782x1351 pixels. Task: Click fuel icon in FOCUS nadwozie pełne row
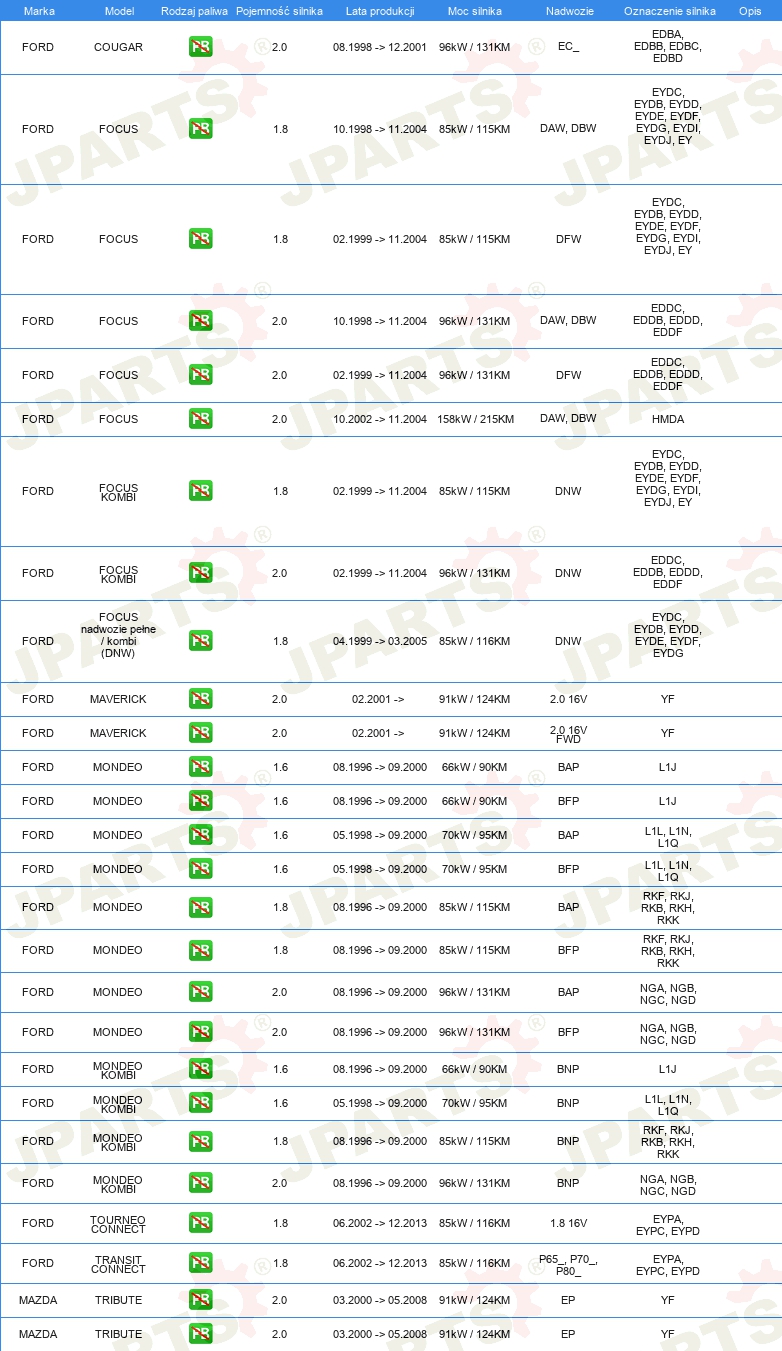[x=201, y=641]
